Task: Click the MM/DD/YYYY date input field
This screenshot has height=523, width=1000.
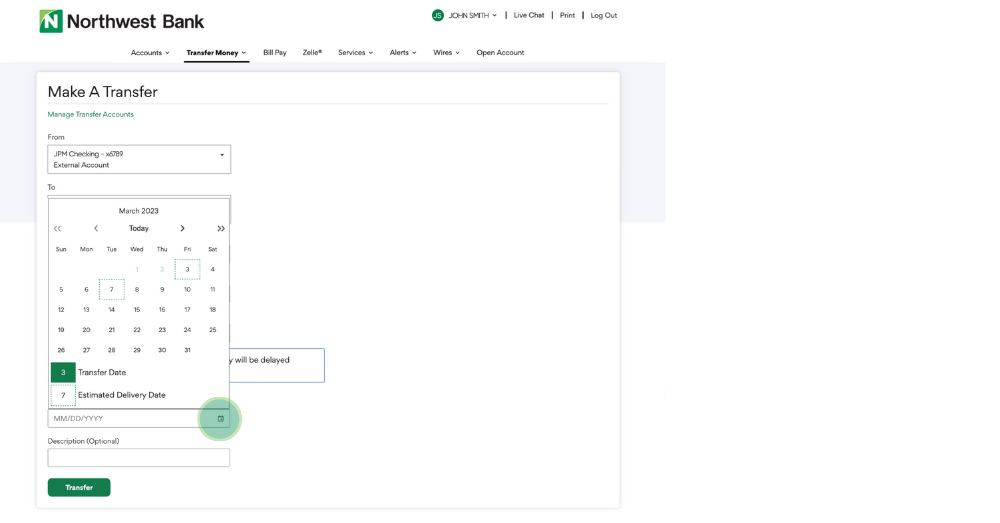Action: 125,419
